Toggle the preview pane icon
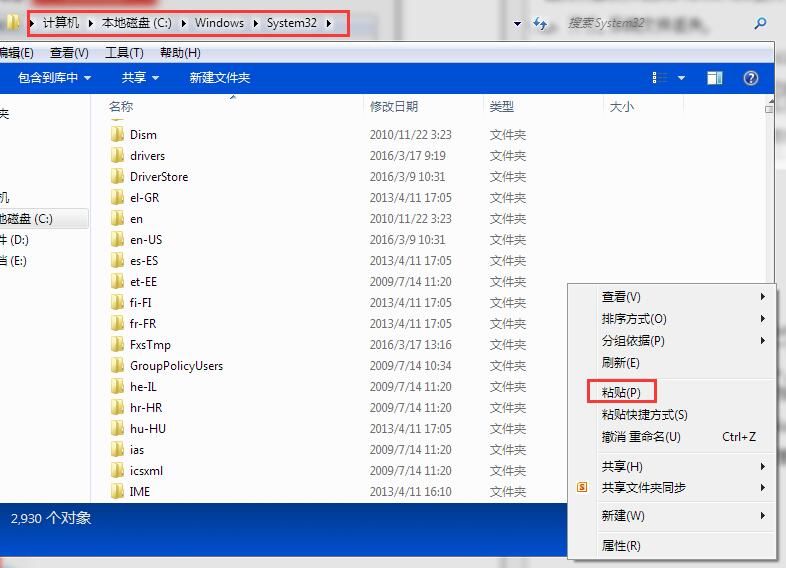The width and height of the screenshot is (786, 568). tap(714, 78)
